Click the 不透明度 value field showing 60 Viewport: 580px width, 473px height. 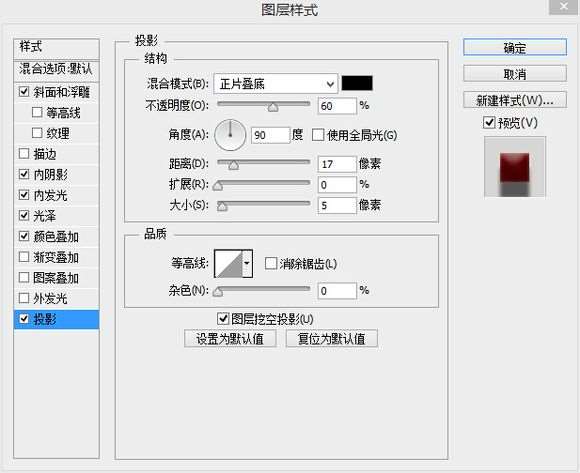click(337, 106)
